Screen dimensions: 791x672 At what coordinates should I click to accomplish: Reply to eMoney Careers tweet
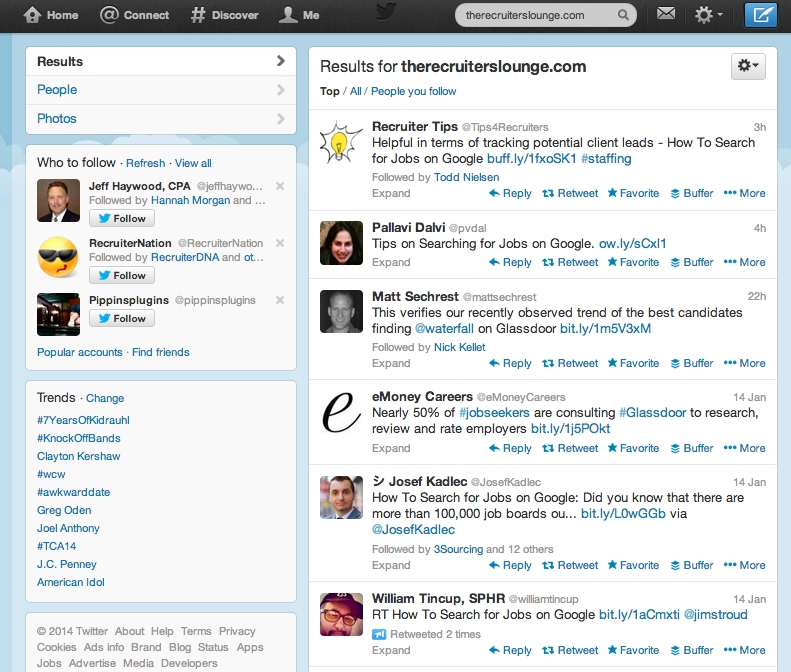click(x=510, y=448)
